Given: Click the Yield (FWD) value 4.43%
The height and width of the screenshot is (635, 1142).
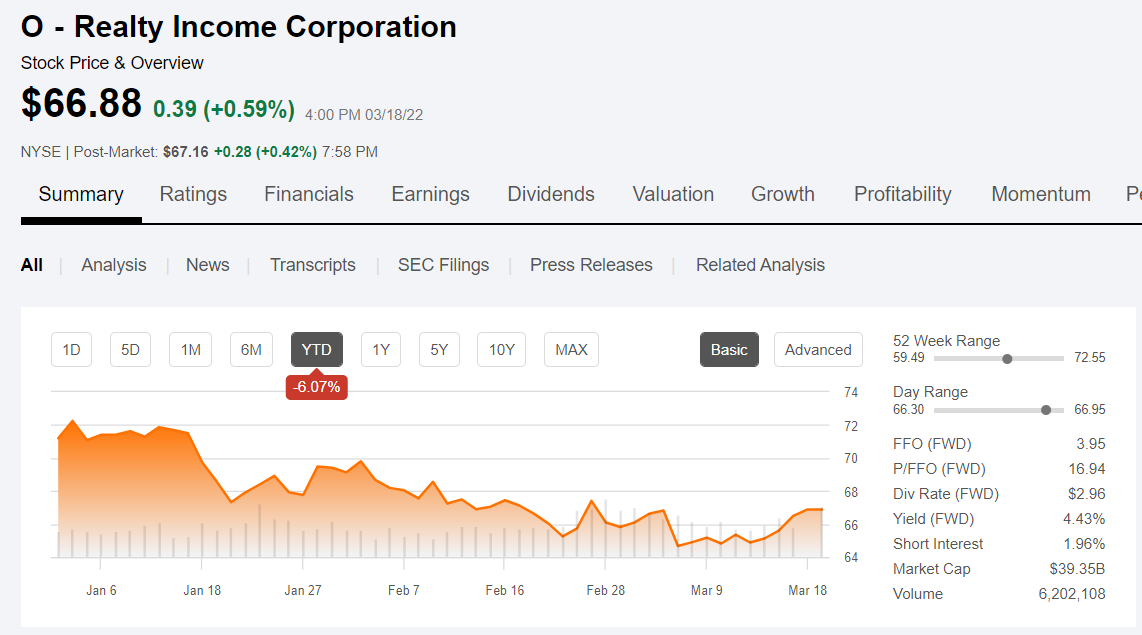Looking at the screenshot, I should 1084,519.
